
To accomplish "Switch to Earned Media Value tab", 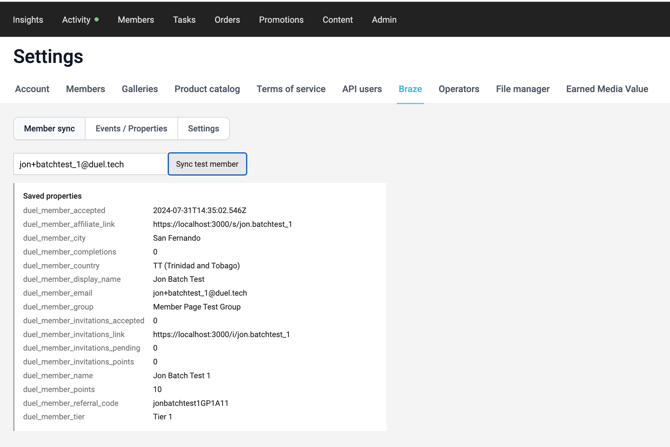I will [607, 89].
